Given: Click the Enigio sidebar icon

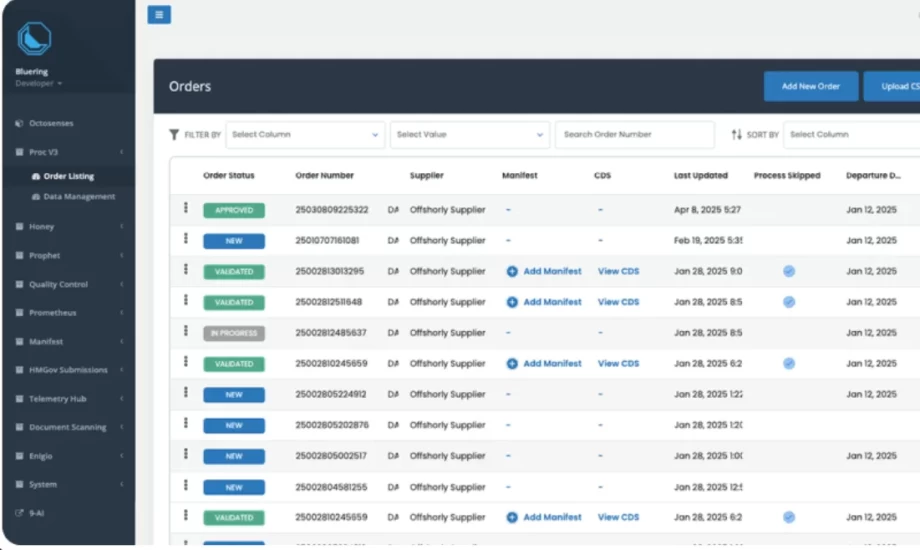Looking at the screenshot, I should [x=19, y=456].
